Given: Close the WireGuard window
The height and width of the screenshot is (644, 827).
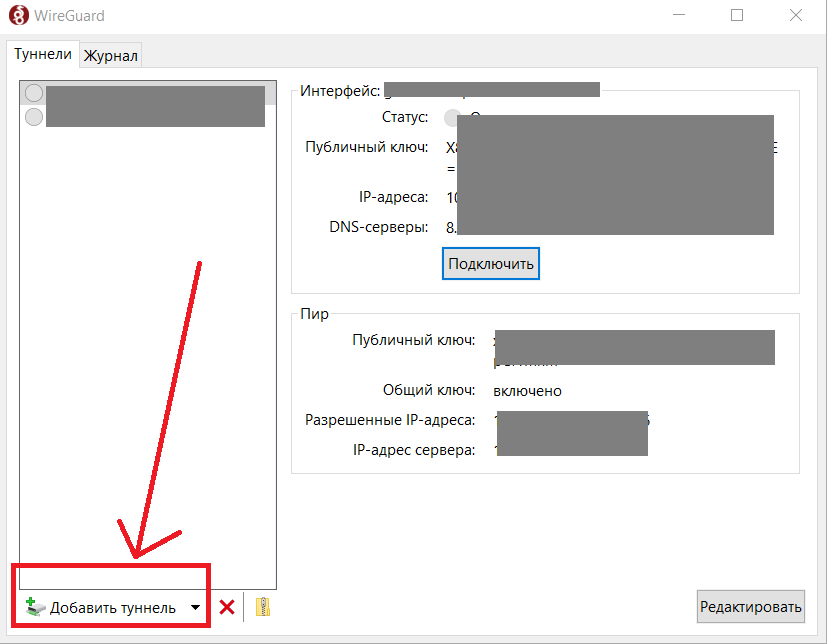Looking at the screenshot, I should point(794,16).
